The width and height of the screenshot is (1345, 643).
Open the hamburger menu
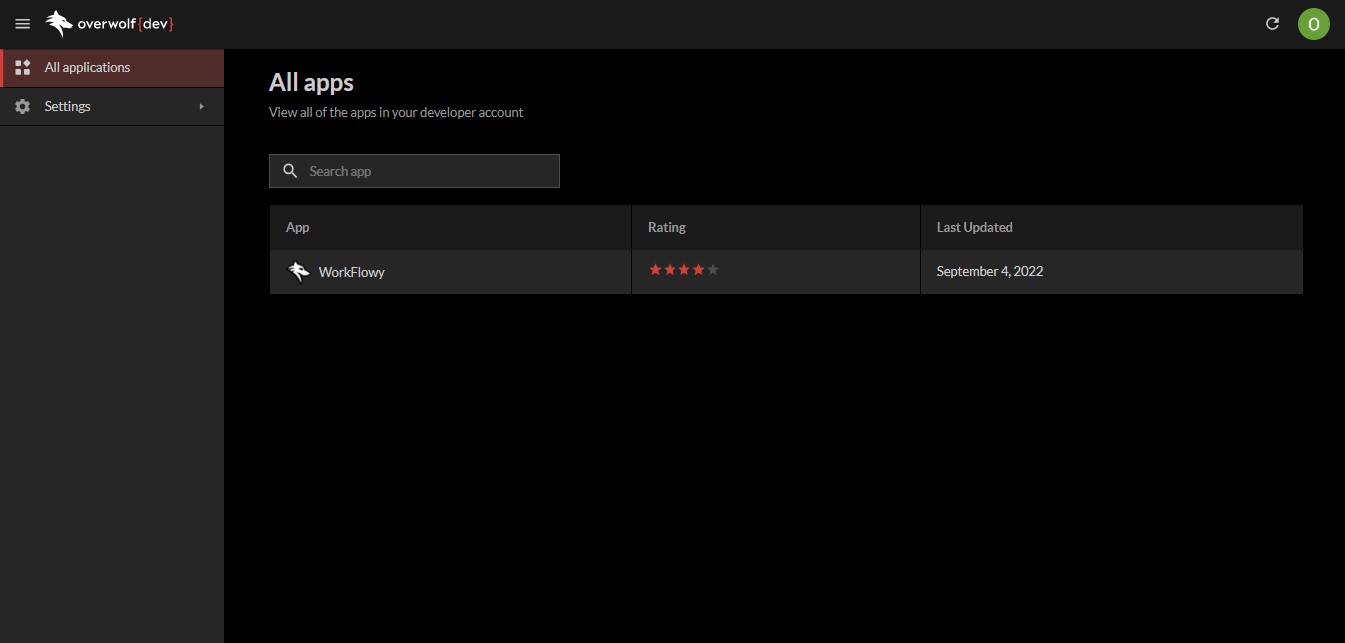pos(23,24)
